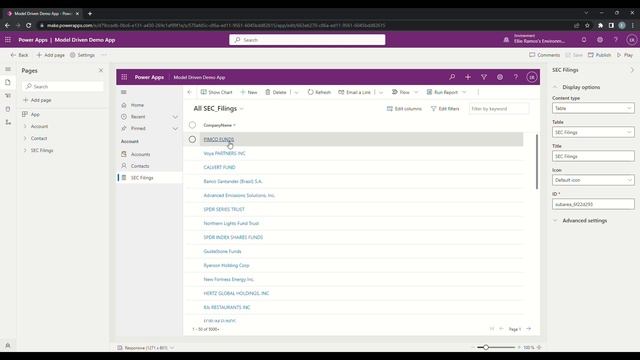
Task: Collapse the preview site map hamburger
Action: click(x=124, y=92)
